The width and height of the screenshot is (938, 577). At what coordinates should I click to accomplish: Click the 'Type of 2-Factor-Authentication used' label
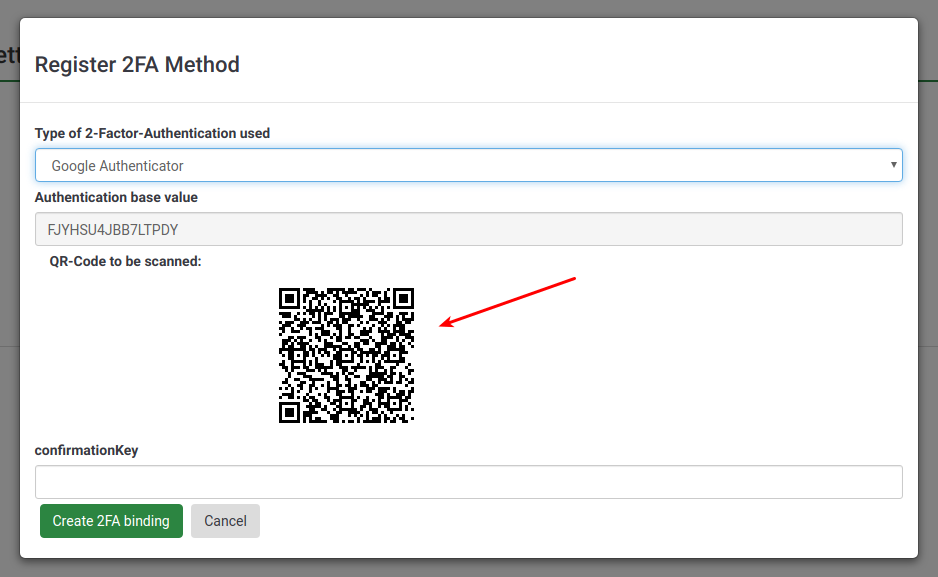click(x=152, y=133)
